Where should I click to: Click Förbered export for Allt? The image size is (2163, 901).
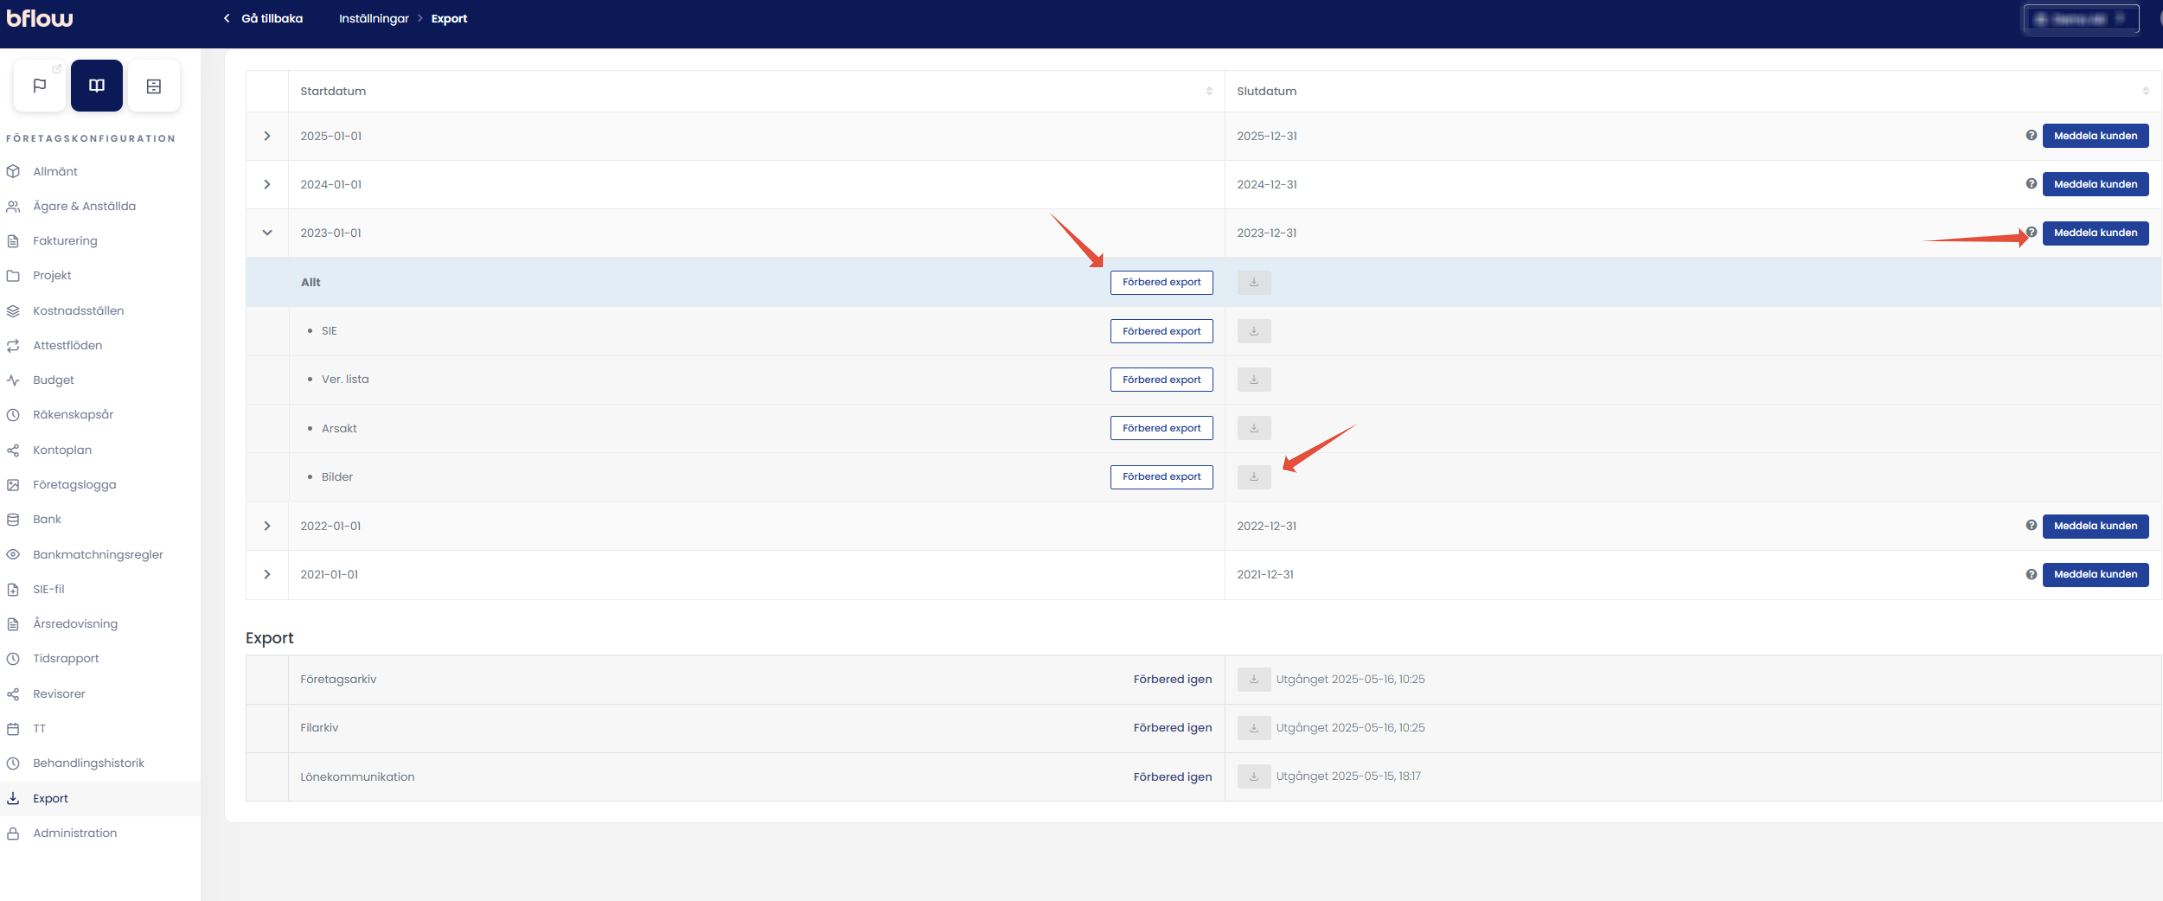[1161, 282]
